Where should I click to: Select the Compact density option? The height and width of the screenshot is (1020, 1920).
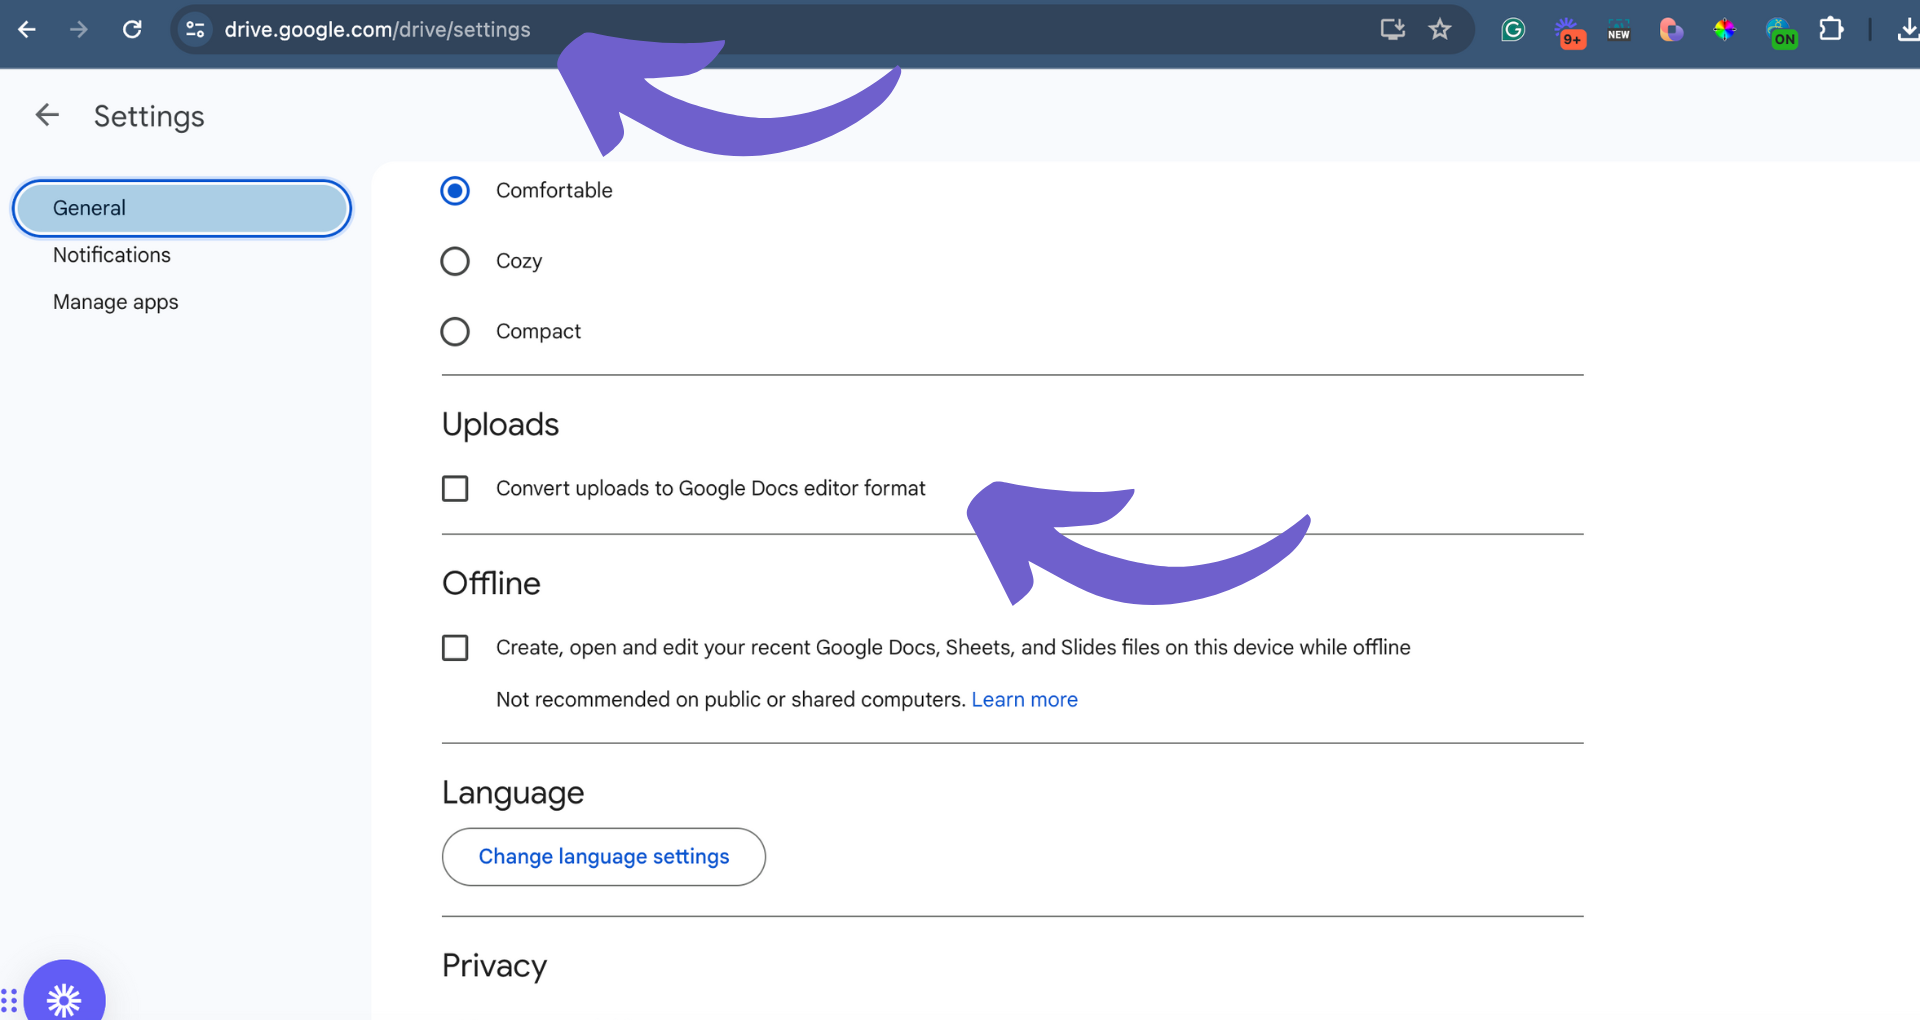point(455,331)
